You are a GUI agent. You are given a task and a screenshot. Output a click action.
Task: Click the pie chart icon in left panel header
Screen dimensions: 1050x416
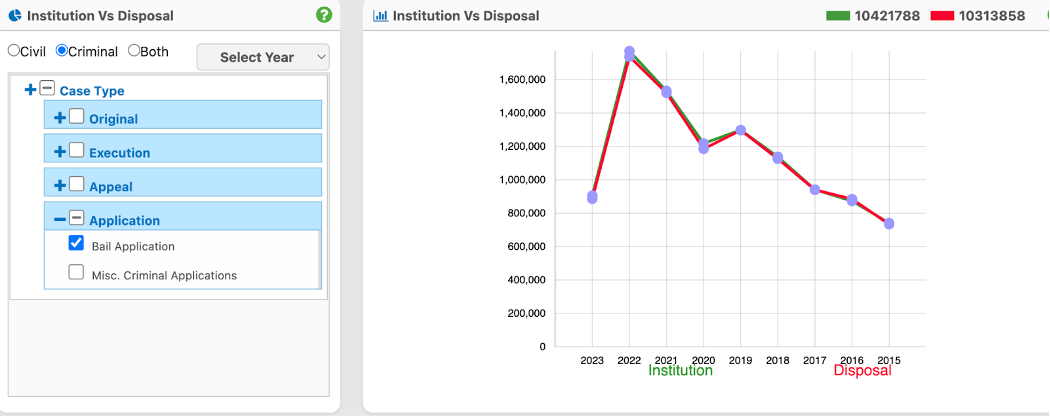tap(15, 16)
